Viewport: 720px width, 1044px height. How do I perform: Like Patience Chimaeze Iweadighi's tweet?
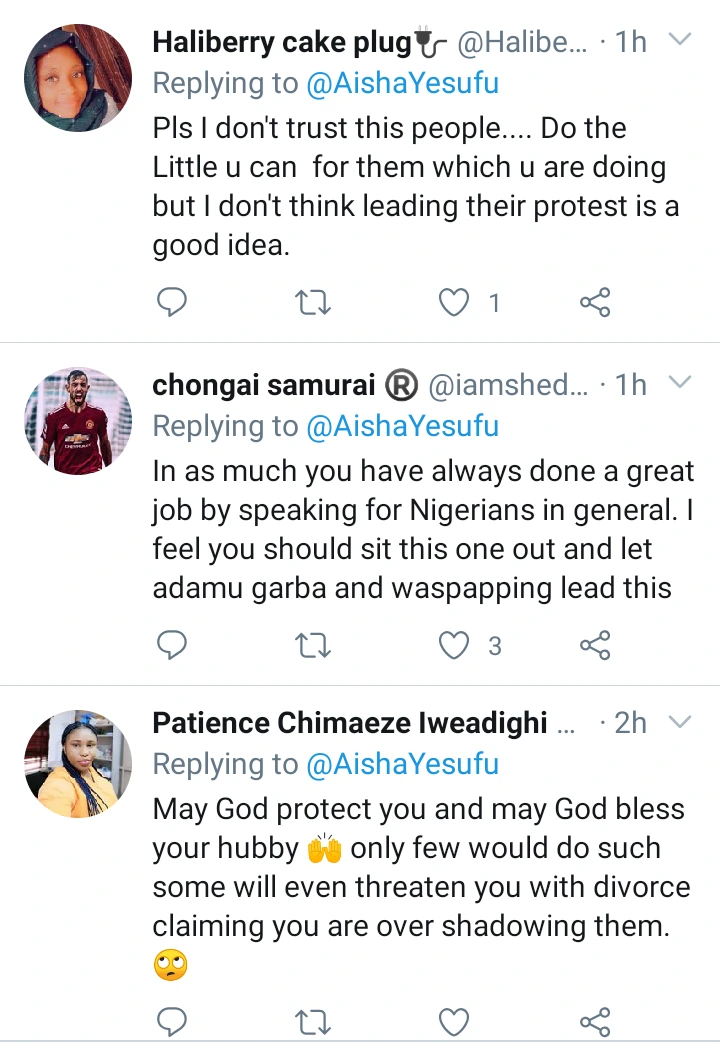point(455,1021)
